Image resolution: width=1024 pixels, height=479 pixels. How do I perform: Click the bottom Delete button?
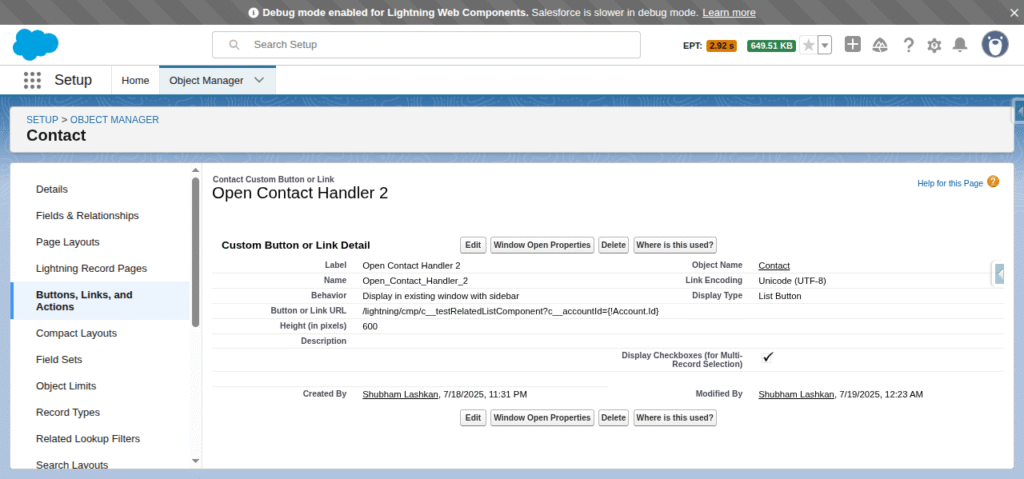pyautogui.click(x=613, y=418)
